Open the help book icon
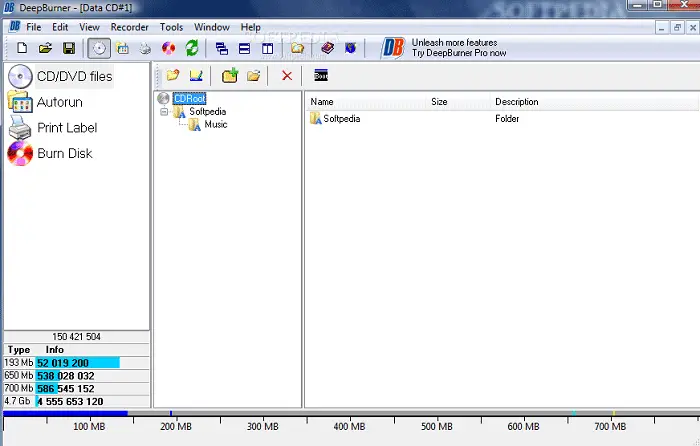The image size is (700, 446). point(327,48)
